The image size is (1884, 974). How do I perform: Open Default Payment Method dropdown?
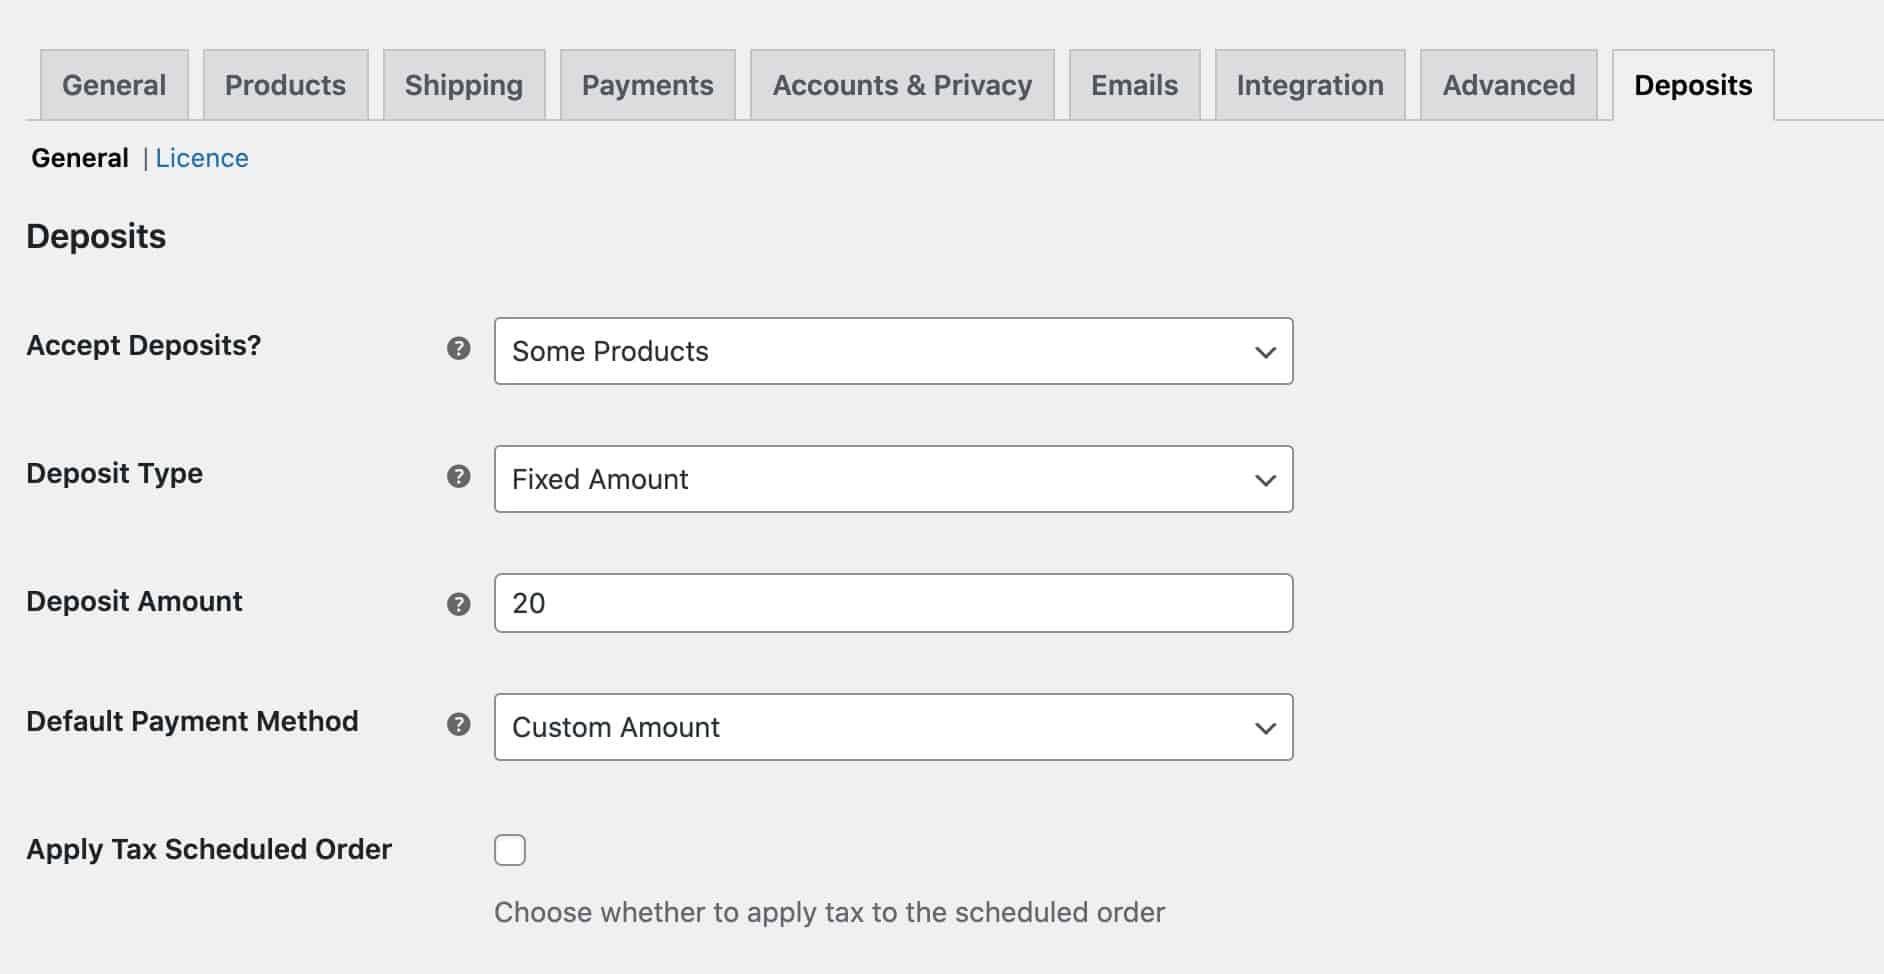pyautogui.click(x=893, y=727)
